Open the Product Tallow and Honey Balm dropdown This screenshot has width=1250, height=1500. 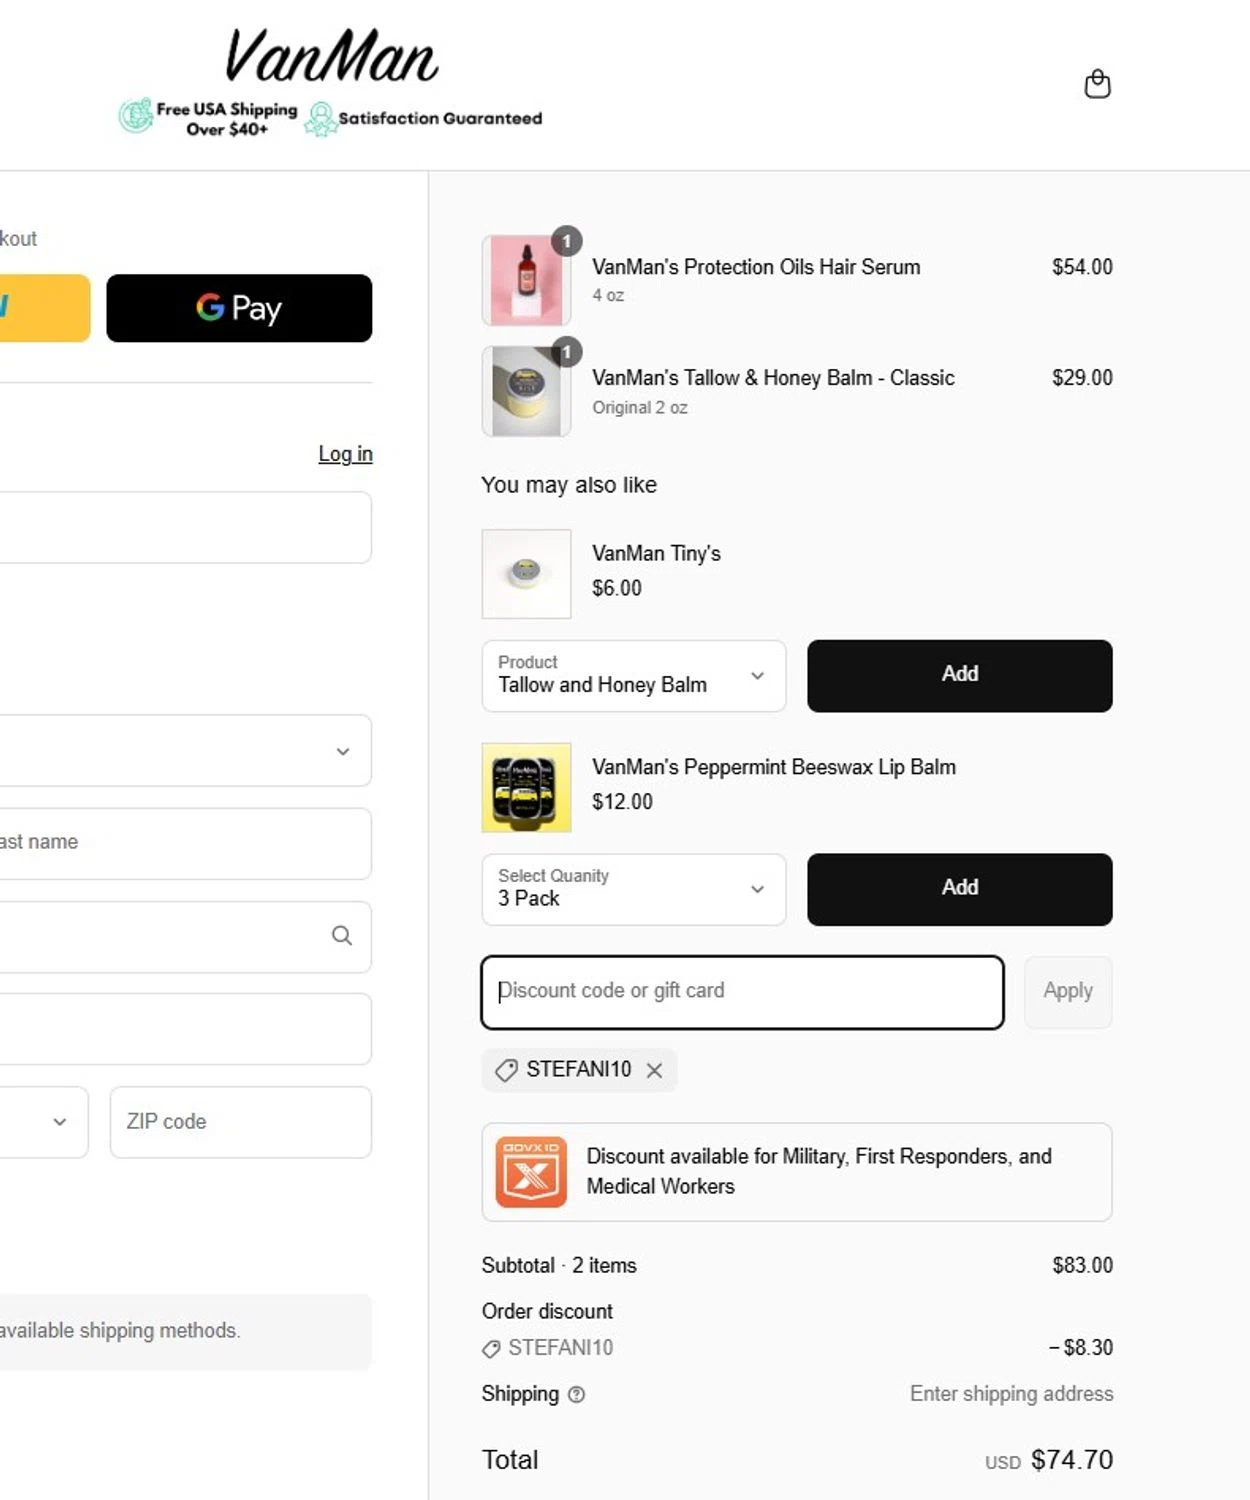pyautogui.click(x=633, y=676)
